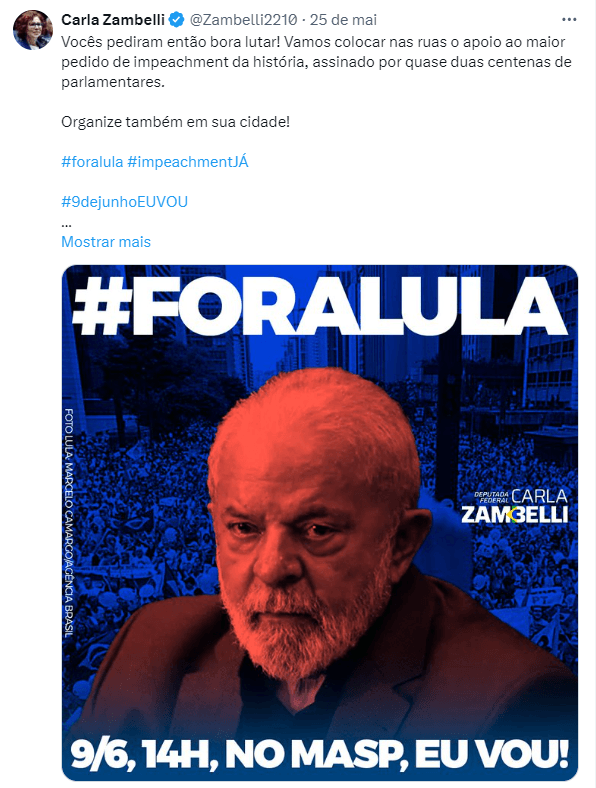Click the vertical photo credit text
The width and height of the screenshot is (596, 788).
coord(69,523)
